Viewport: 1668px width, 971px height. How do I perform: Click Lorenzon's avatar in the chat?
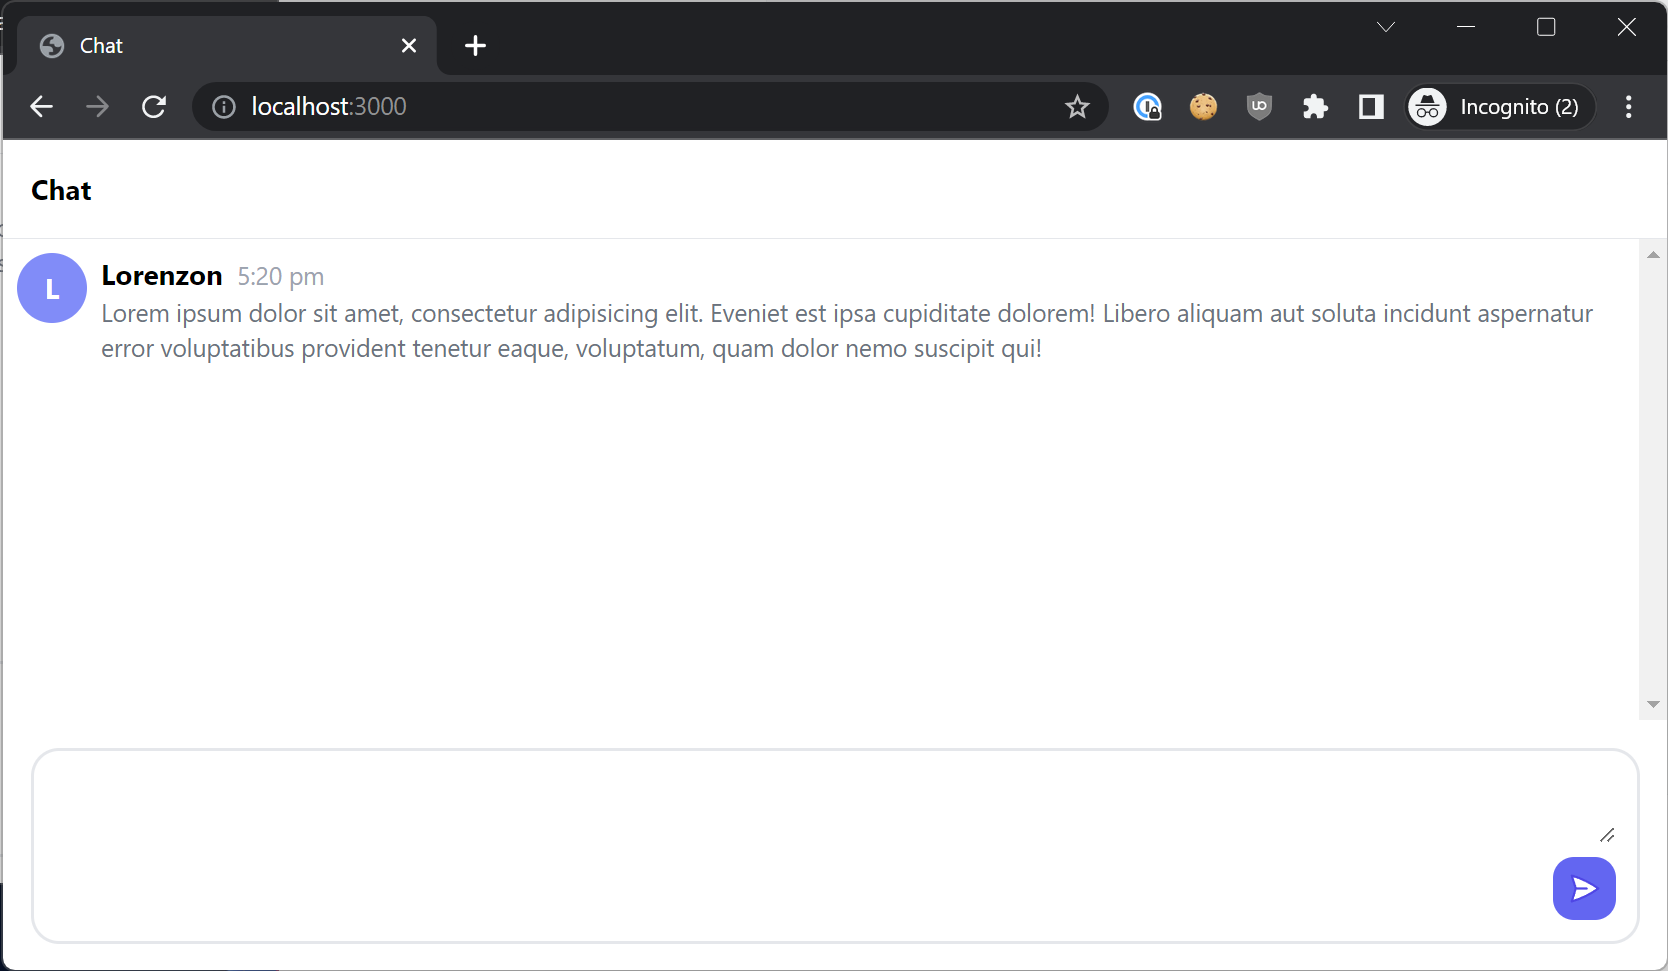click(51, 288)
